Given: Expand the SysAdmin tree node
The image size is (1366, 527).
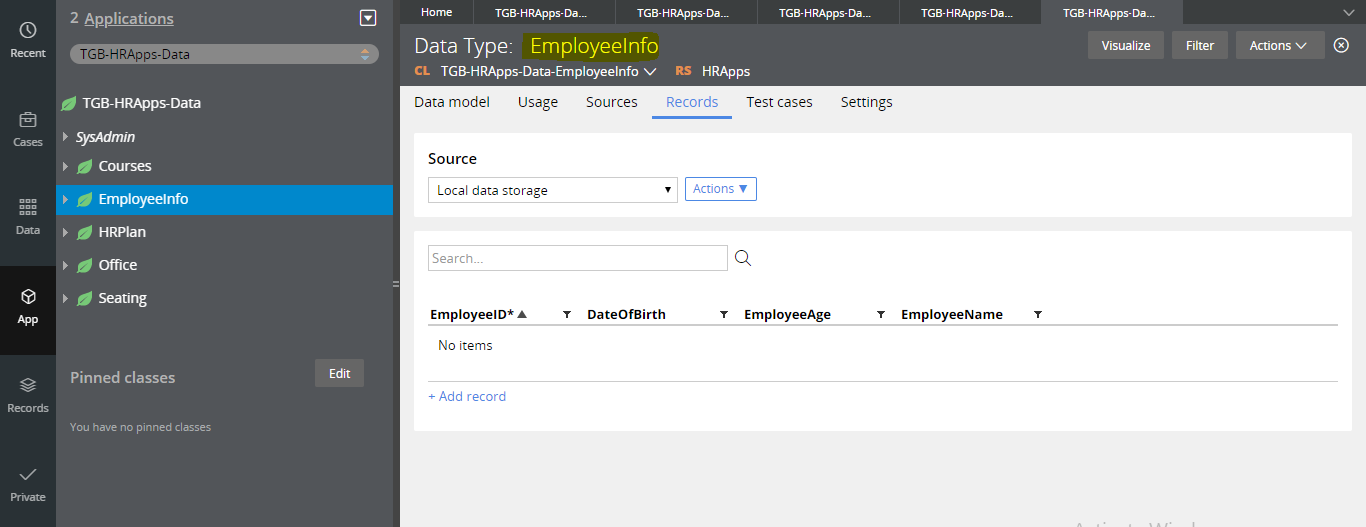Looking at the screenshot, I should point(66,137).
